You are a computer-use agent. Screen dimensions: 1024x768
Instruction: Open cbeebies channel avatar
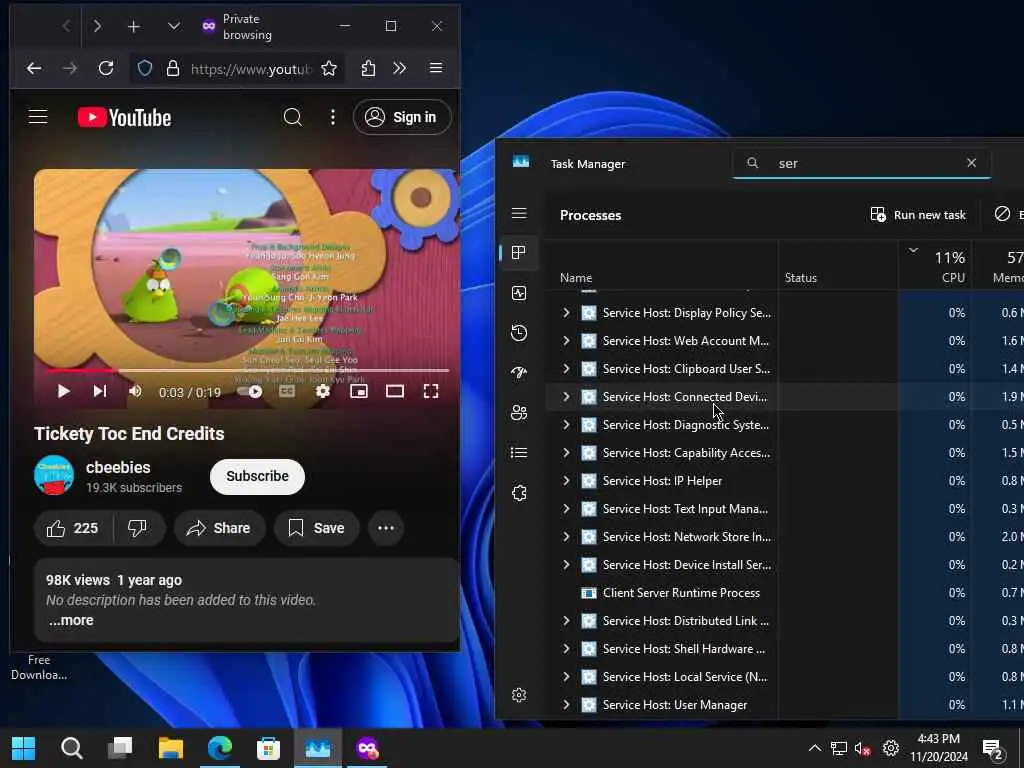click(54, 475)
